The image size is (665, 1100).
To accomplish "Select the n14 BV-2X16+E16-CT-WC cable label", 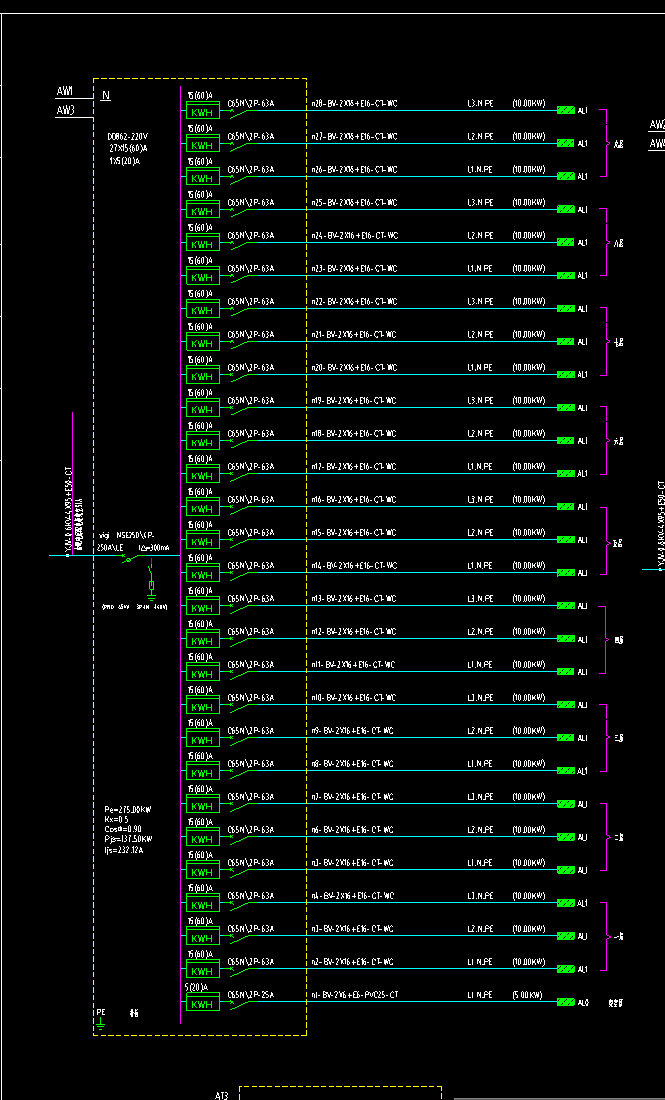I will pyautogui.click(x=354, y=565).
